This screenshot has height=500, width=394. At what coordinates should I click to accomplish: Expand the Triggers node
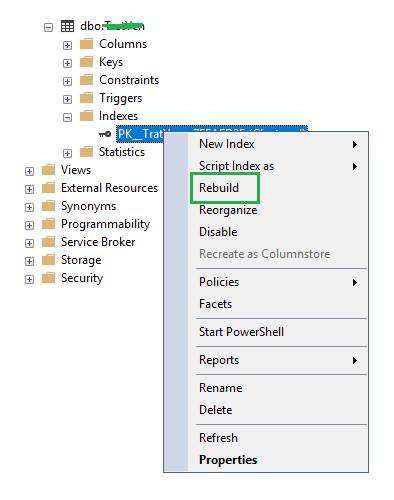click(67, 99)
